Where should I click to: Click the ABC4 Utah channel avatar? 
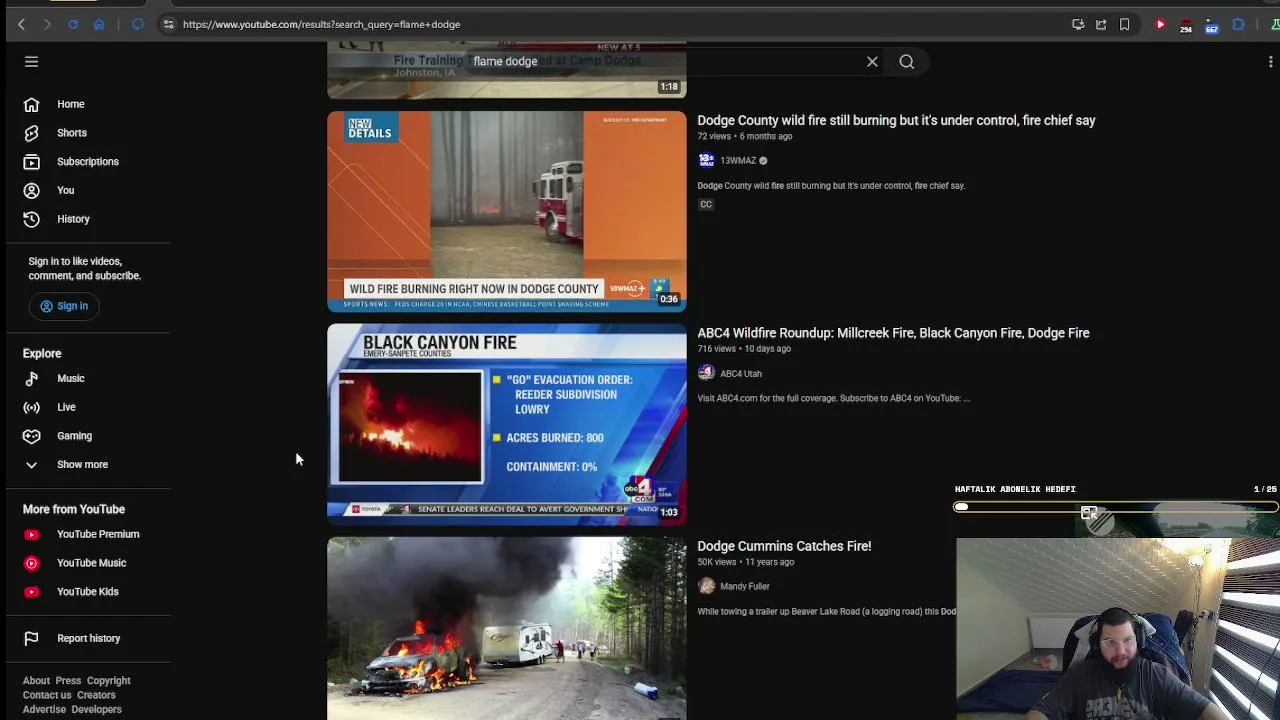coord(706,373)
